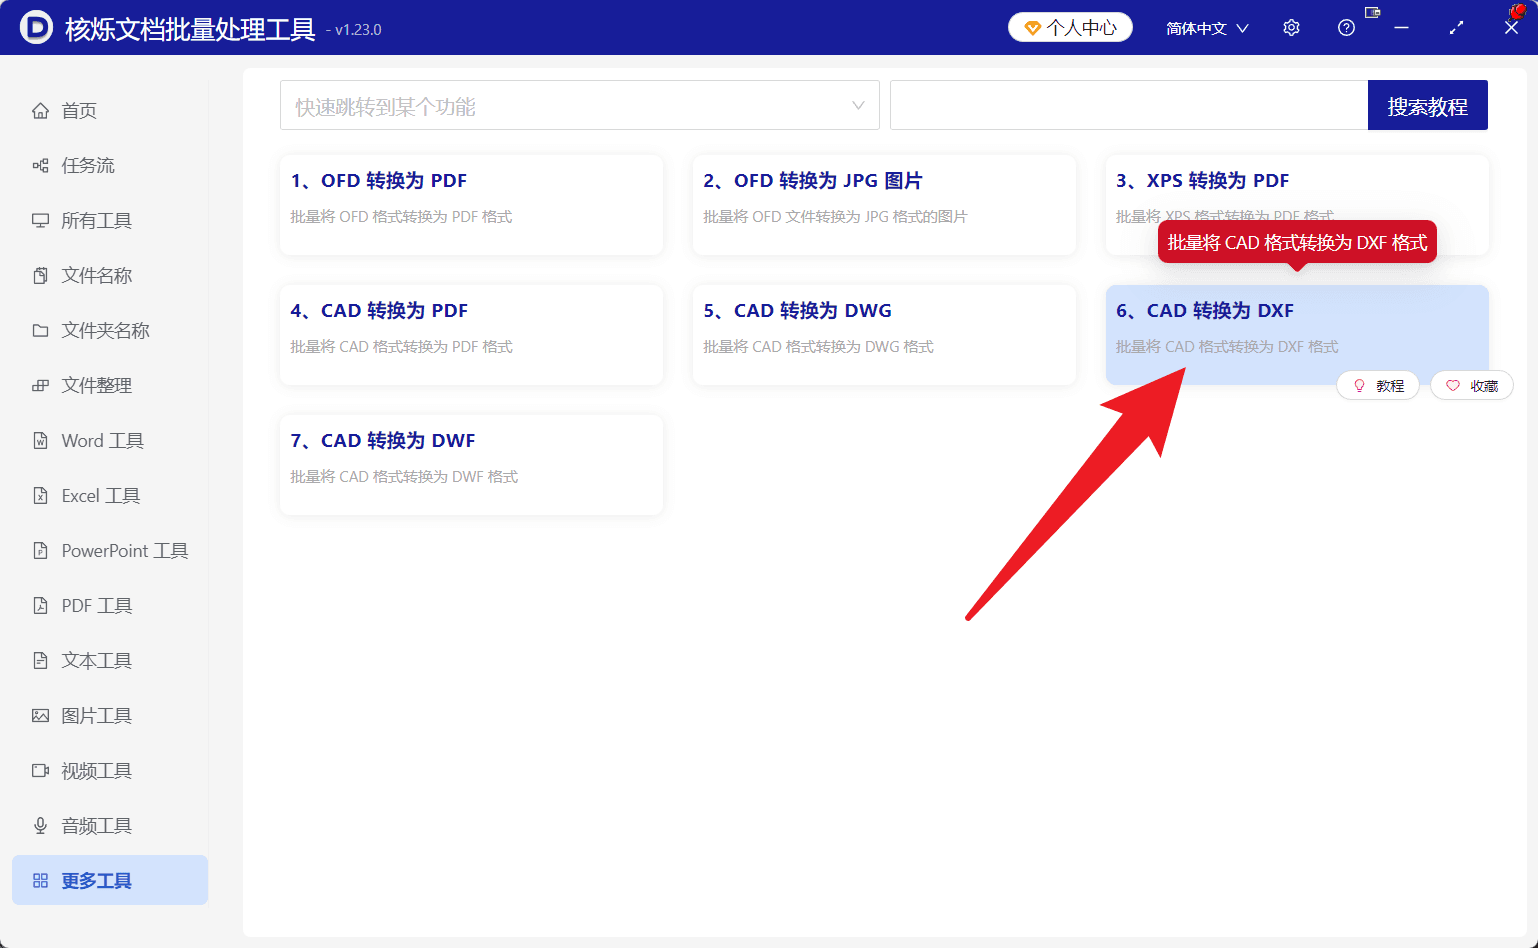Open 任务流 in the sidebar
The image size is (1538, 948).
(110, 165)
